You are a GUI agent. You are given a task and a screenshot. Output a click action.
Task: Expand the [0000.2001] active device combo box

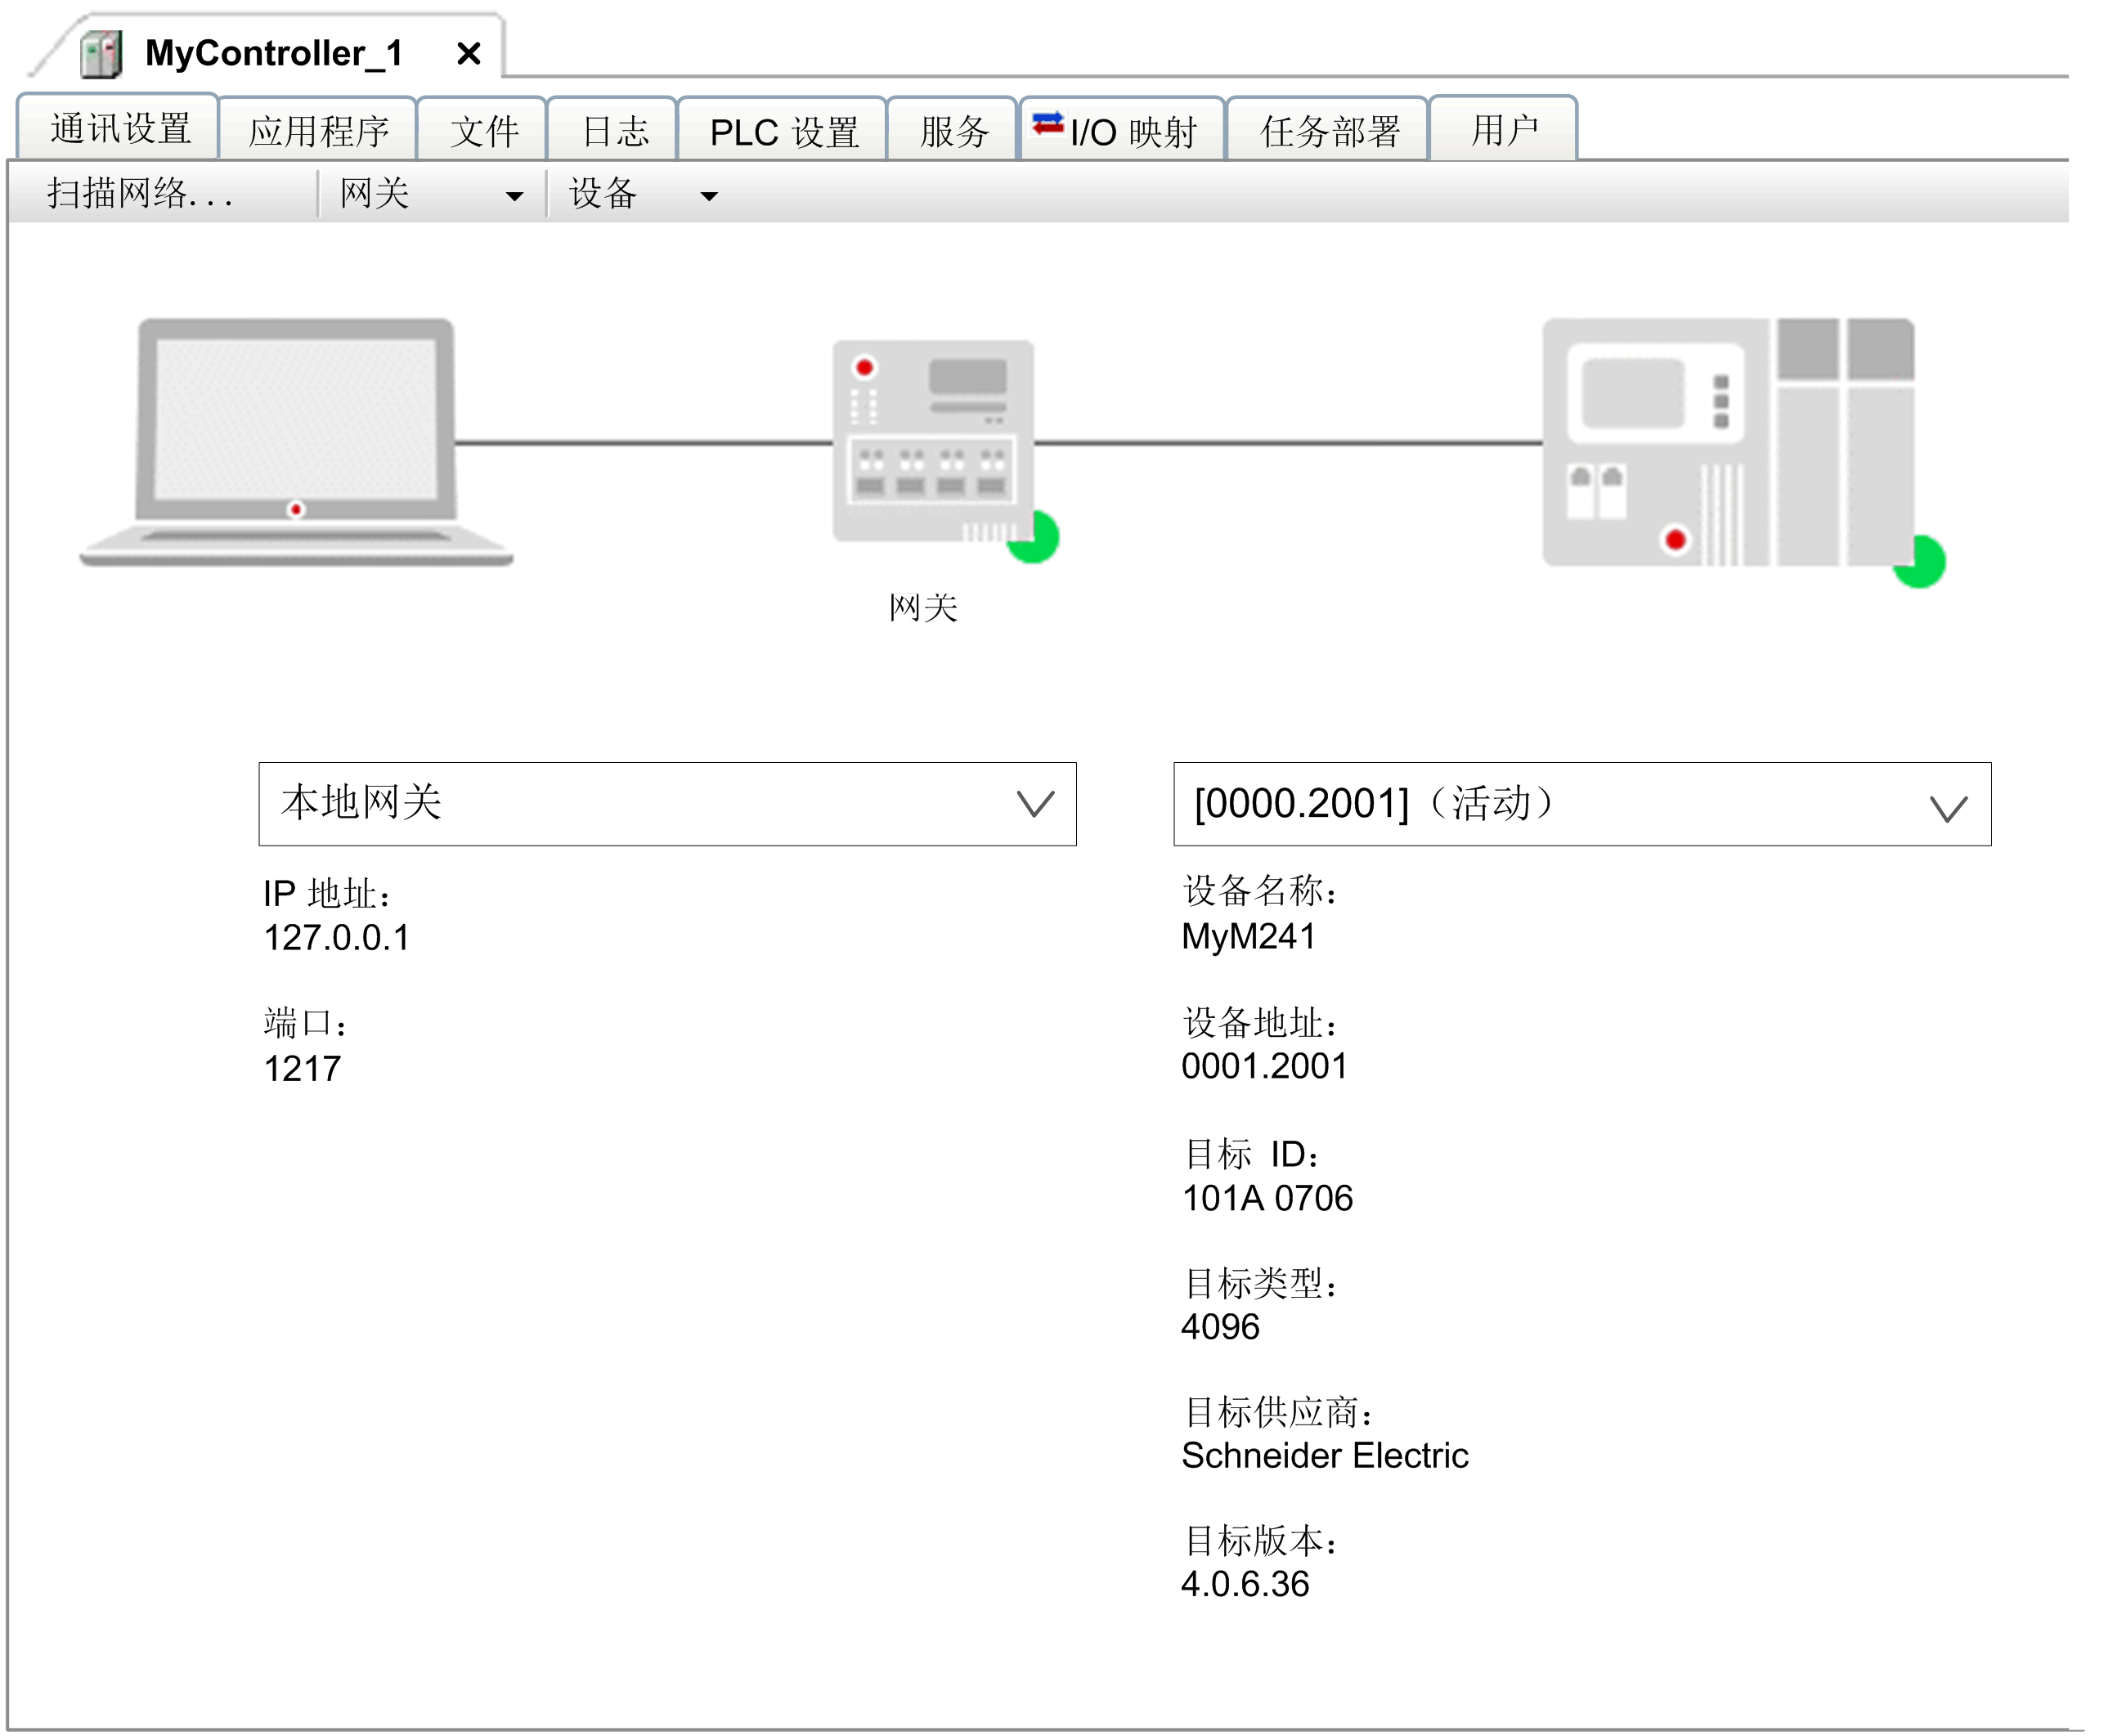[x=1948, y=806]
